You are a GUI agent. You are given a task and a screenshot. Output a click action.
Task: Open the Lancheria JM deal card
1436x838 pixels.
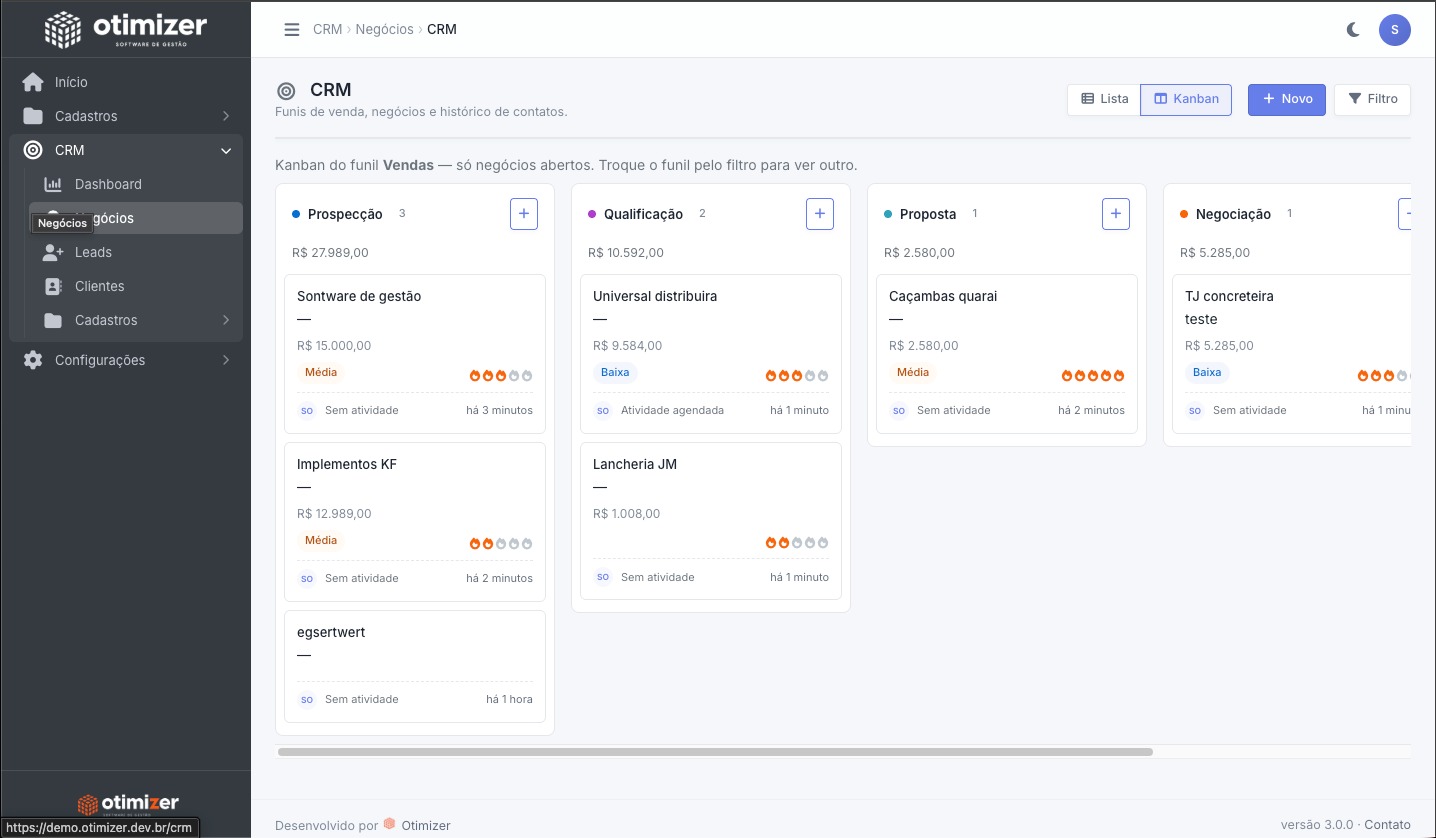point(711,521)
